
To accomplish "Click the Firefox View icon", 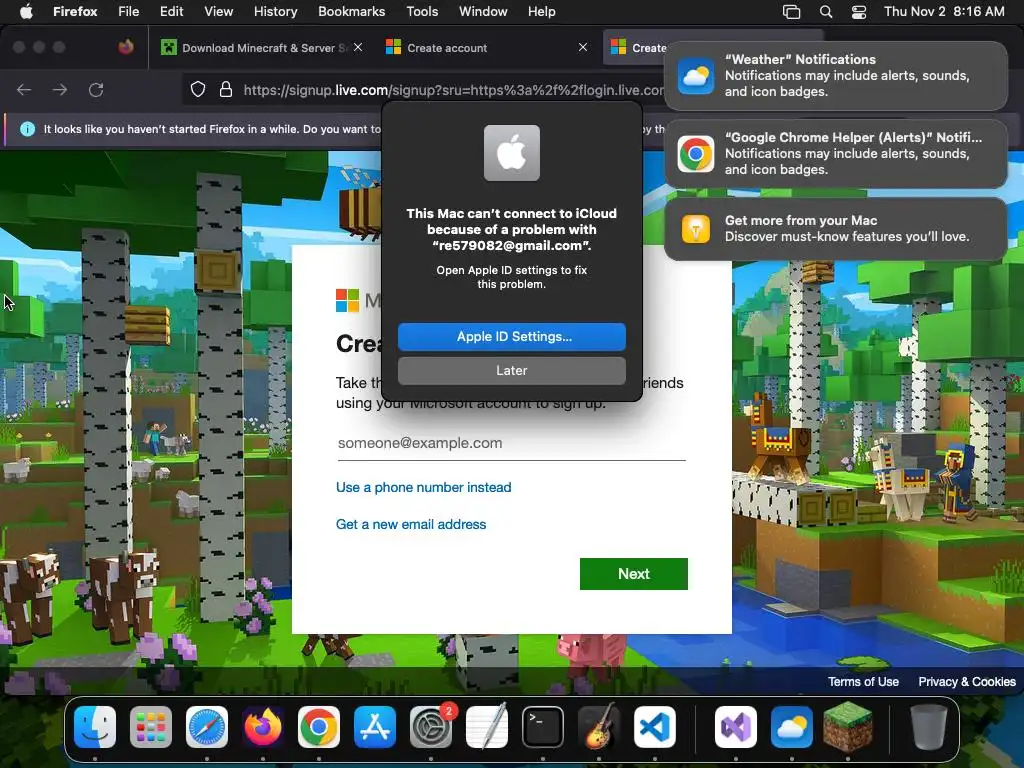I will point(126,47).
